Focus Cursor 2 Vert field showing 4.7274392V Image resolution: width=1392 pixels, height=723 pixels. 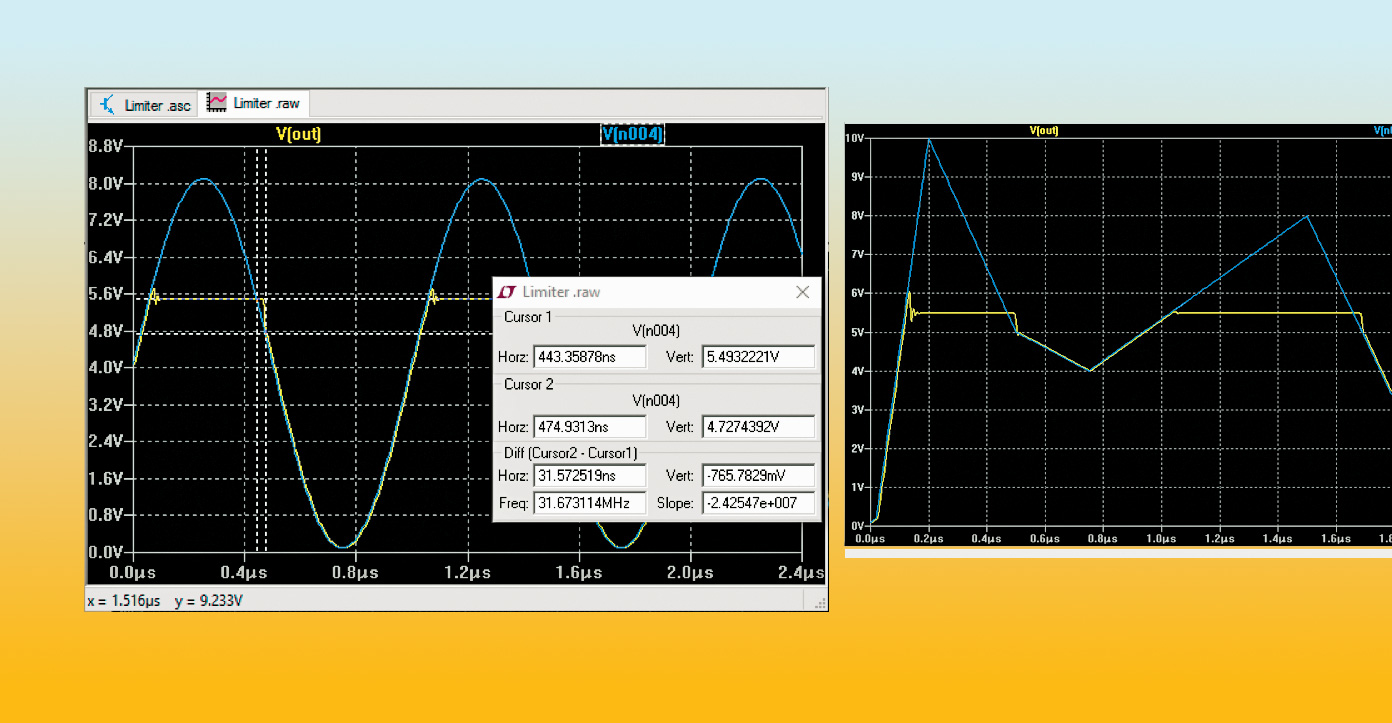click(x=758, y=427)
